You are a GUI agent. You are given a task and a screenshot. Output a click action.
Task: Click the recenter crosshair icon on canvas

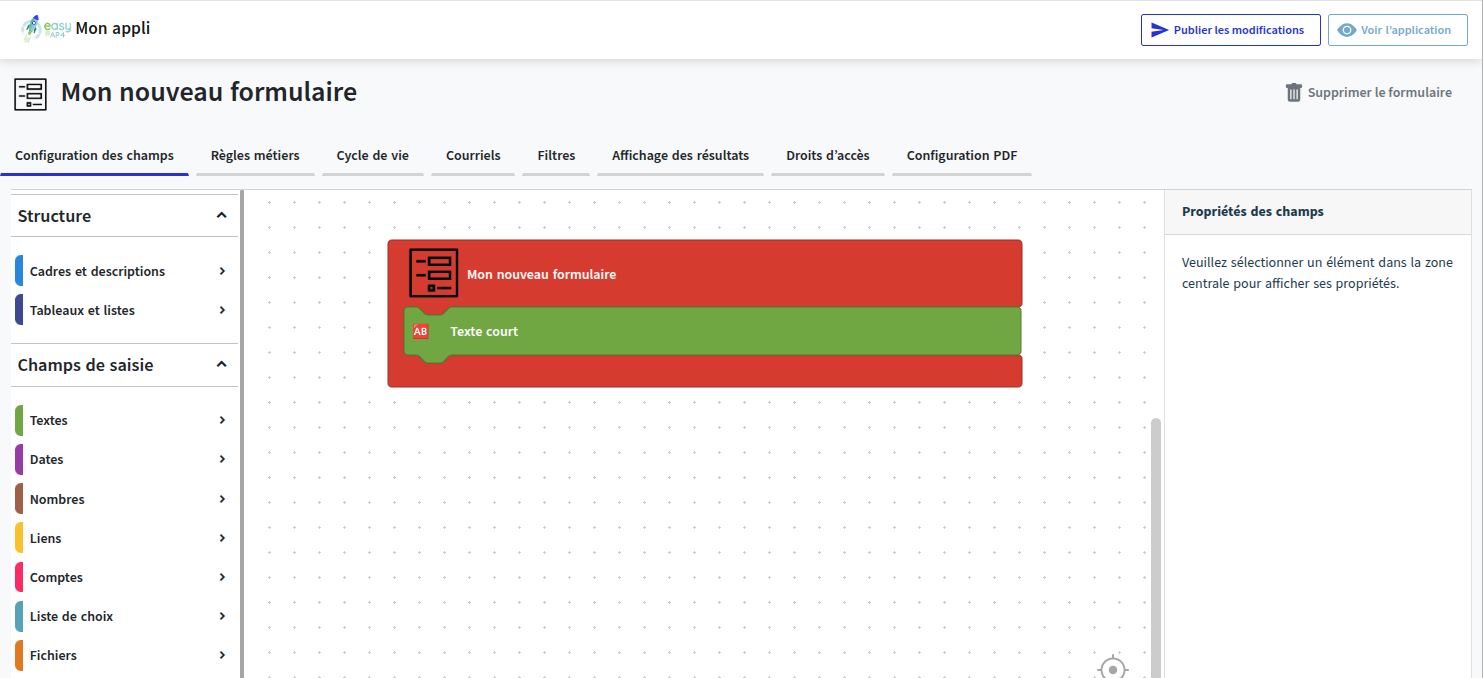tap(1113, 668)
